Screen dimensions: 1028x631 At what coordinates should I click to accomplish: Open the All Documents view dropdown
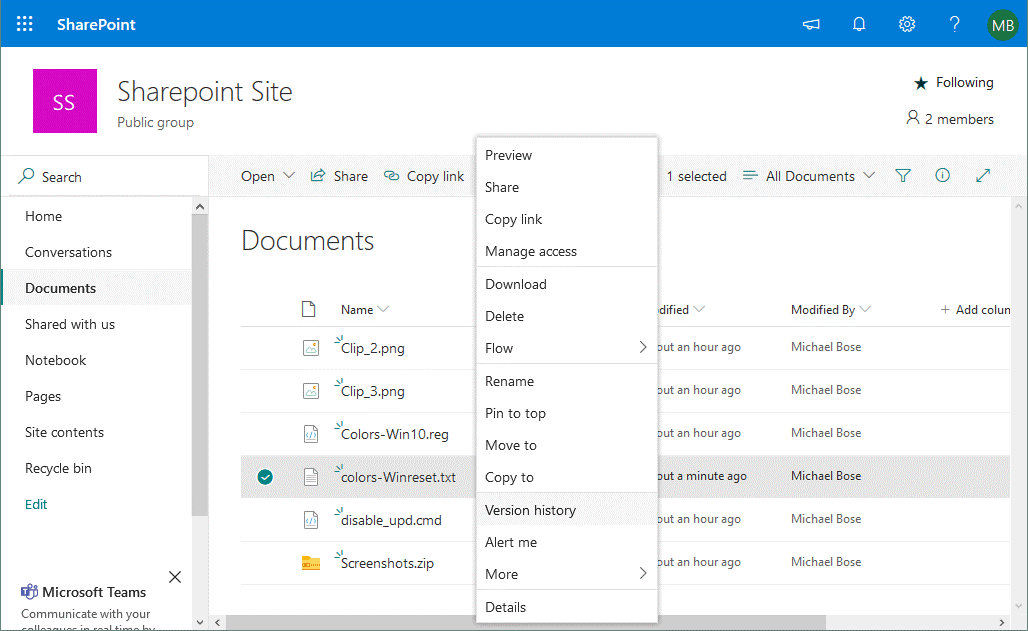[809, 176]
